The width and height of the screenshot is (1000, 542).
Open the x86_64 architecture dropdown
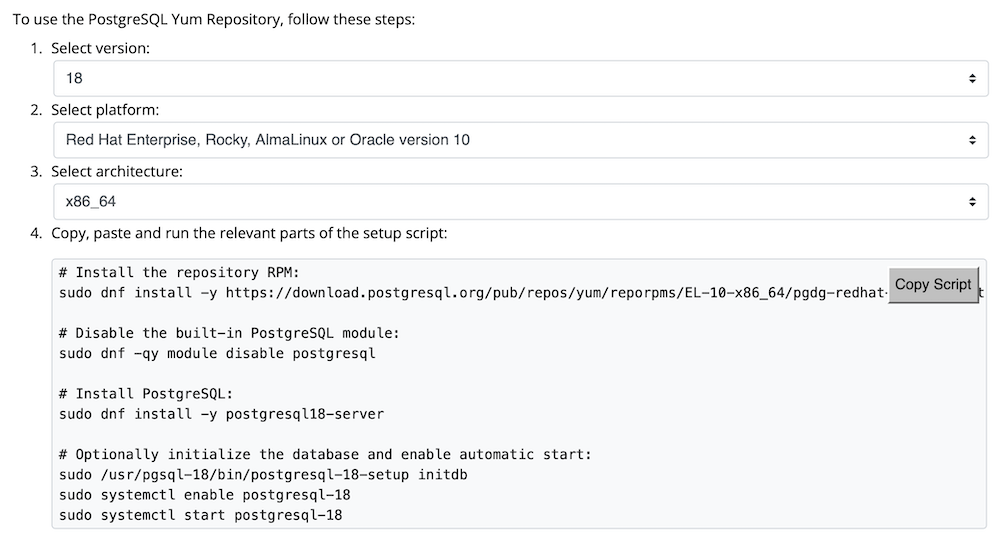tap(500, 202)
